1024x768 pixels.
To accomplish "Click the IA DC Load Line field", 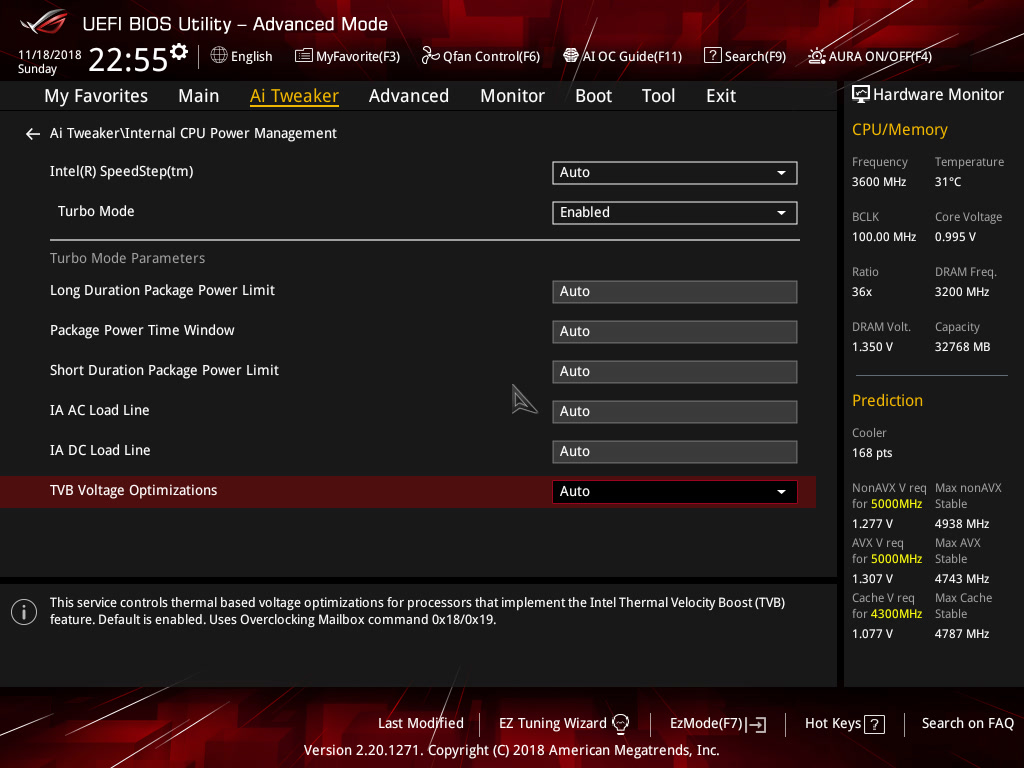I will pos(675,452).
